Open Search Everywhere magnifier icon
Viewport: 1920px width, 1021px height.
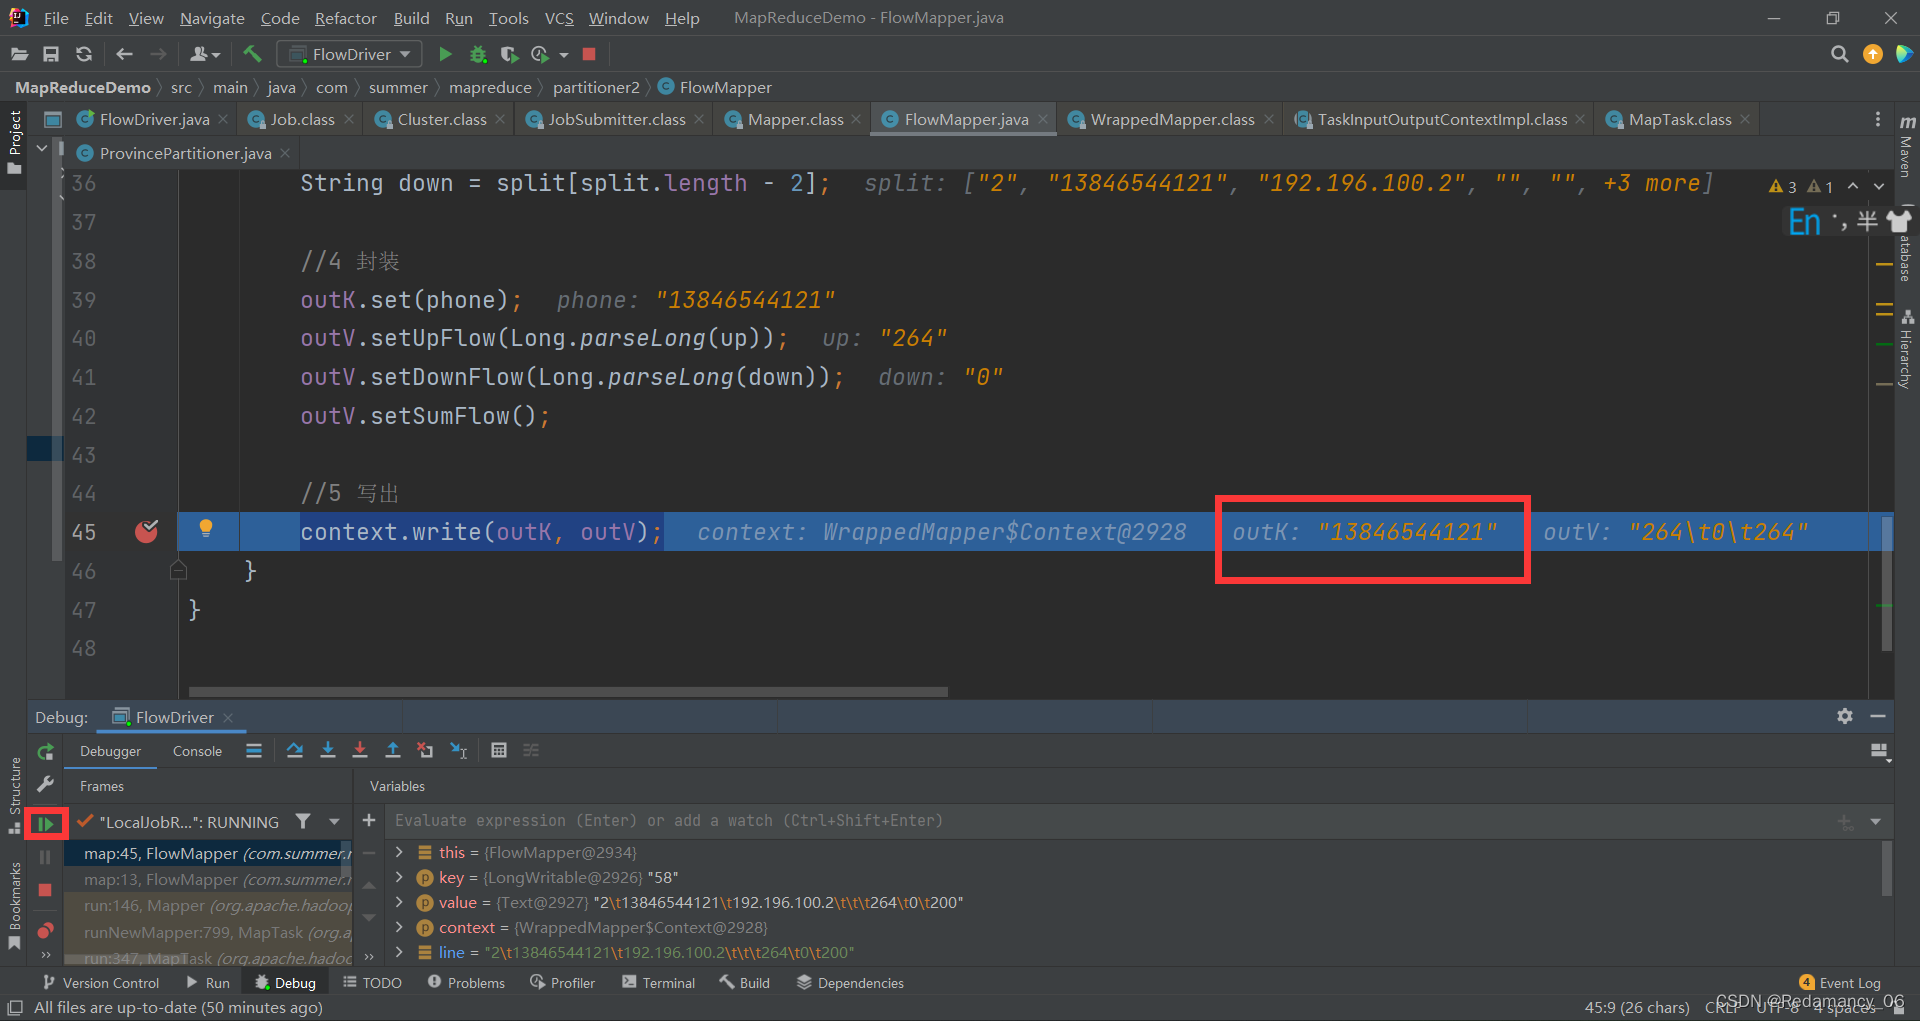(1839, 54)
